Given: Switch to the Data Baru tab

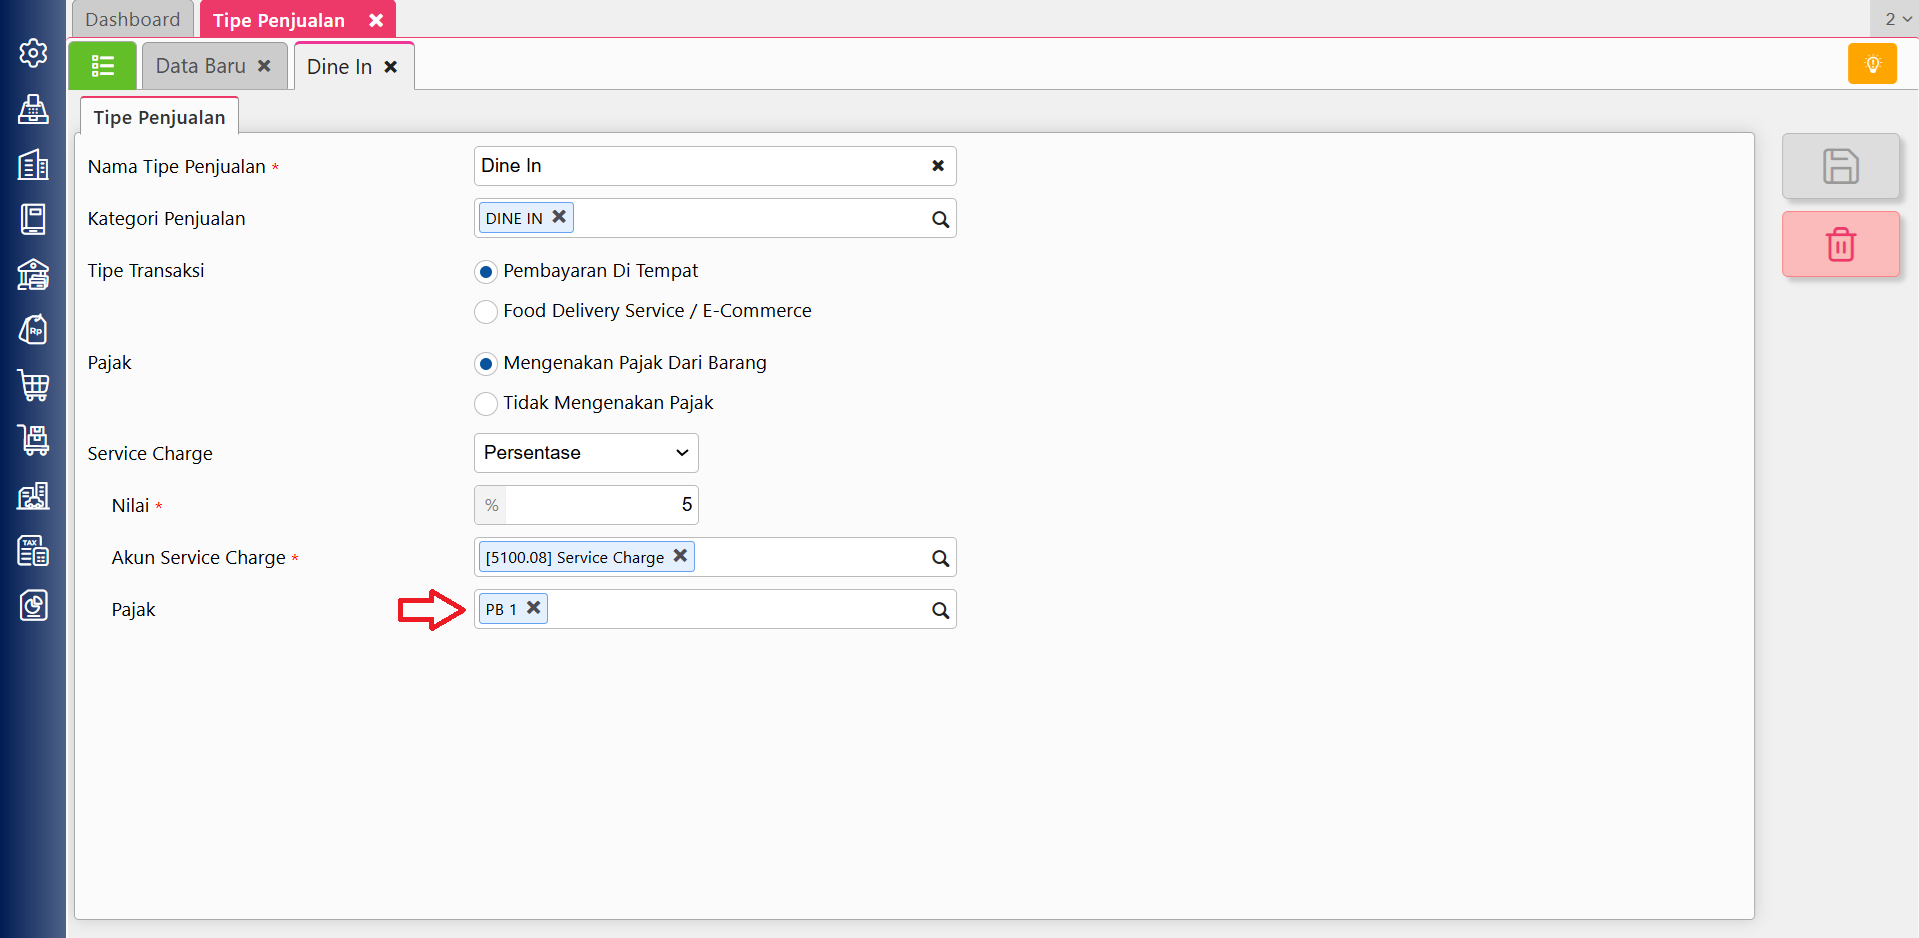Looking at the screenshot, I should pos(201,66).
